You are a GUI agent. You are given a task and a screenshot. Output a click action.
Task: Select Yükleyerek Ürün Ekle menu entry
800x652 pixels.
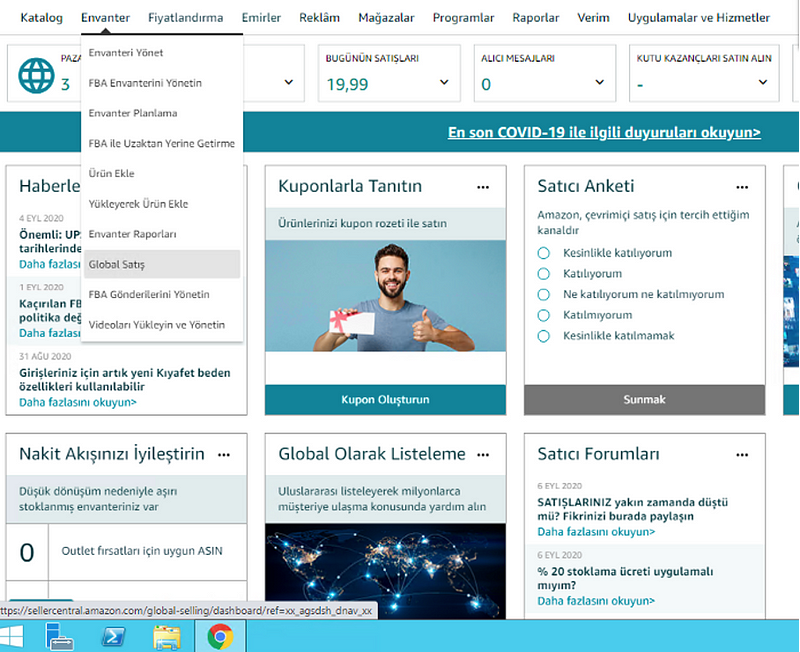coord(162,204)
